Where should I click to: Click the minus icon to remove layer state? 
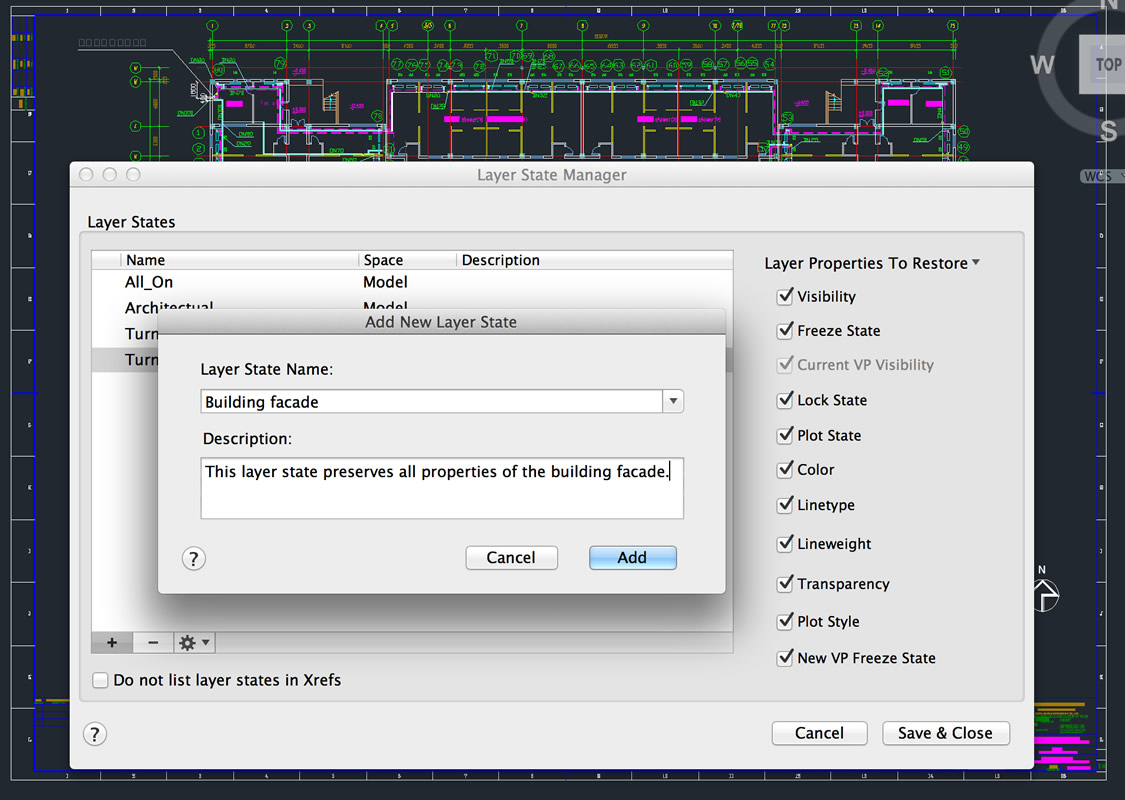click(152, 643)
